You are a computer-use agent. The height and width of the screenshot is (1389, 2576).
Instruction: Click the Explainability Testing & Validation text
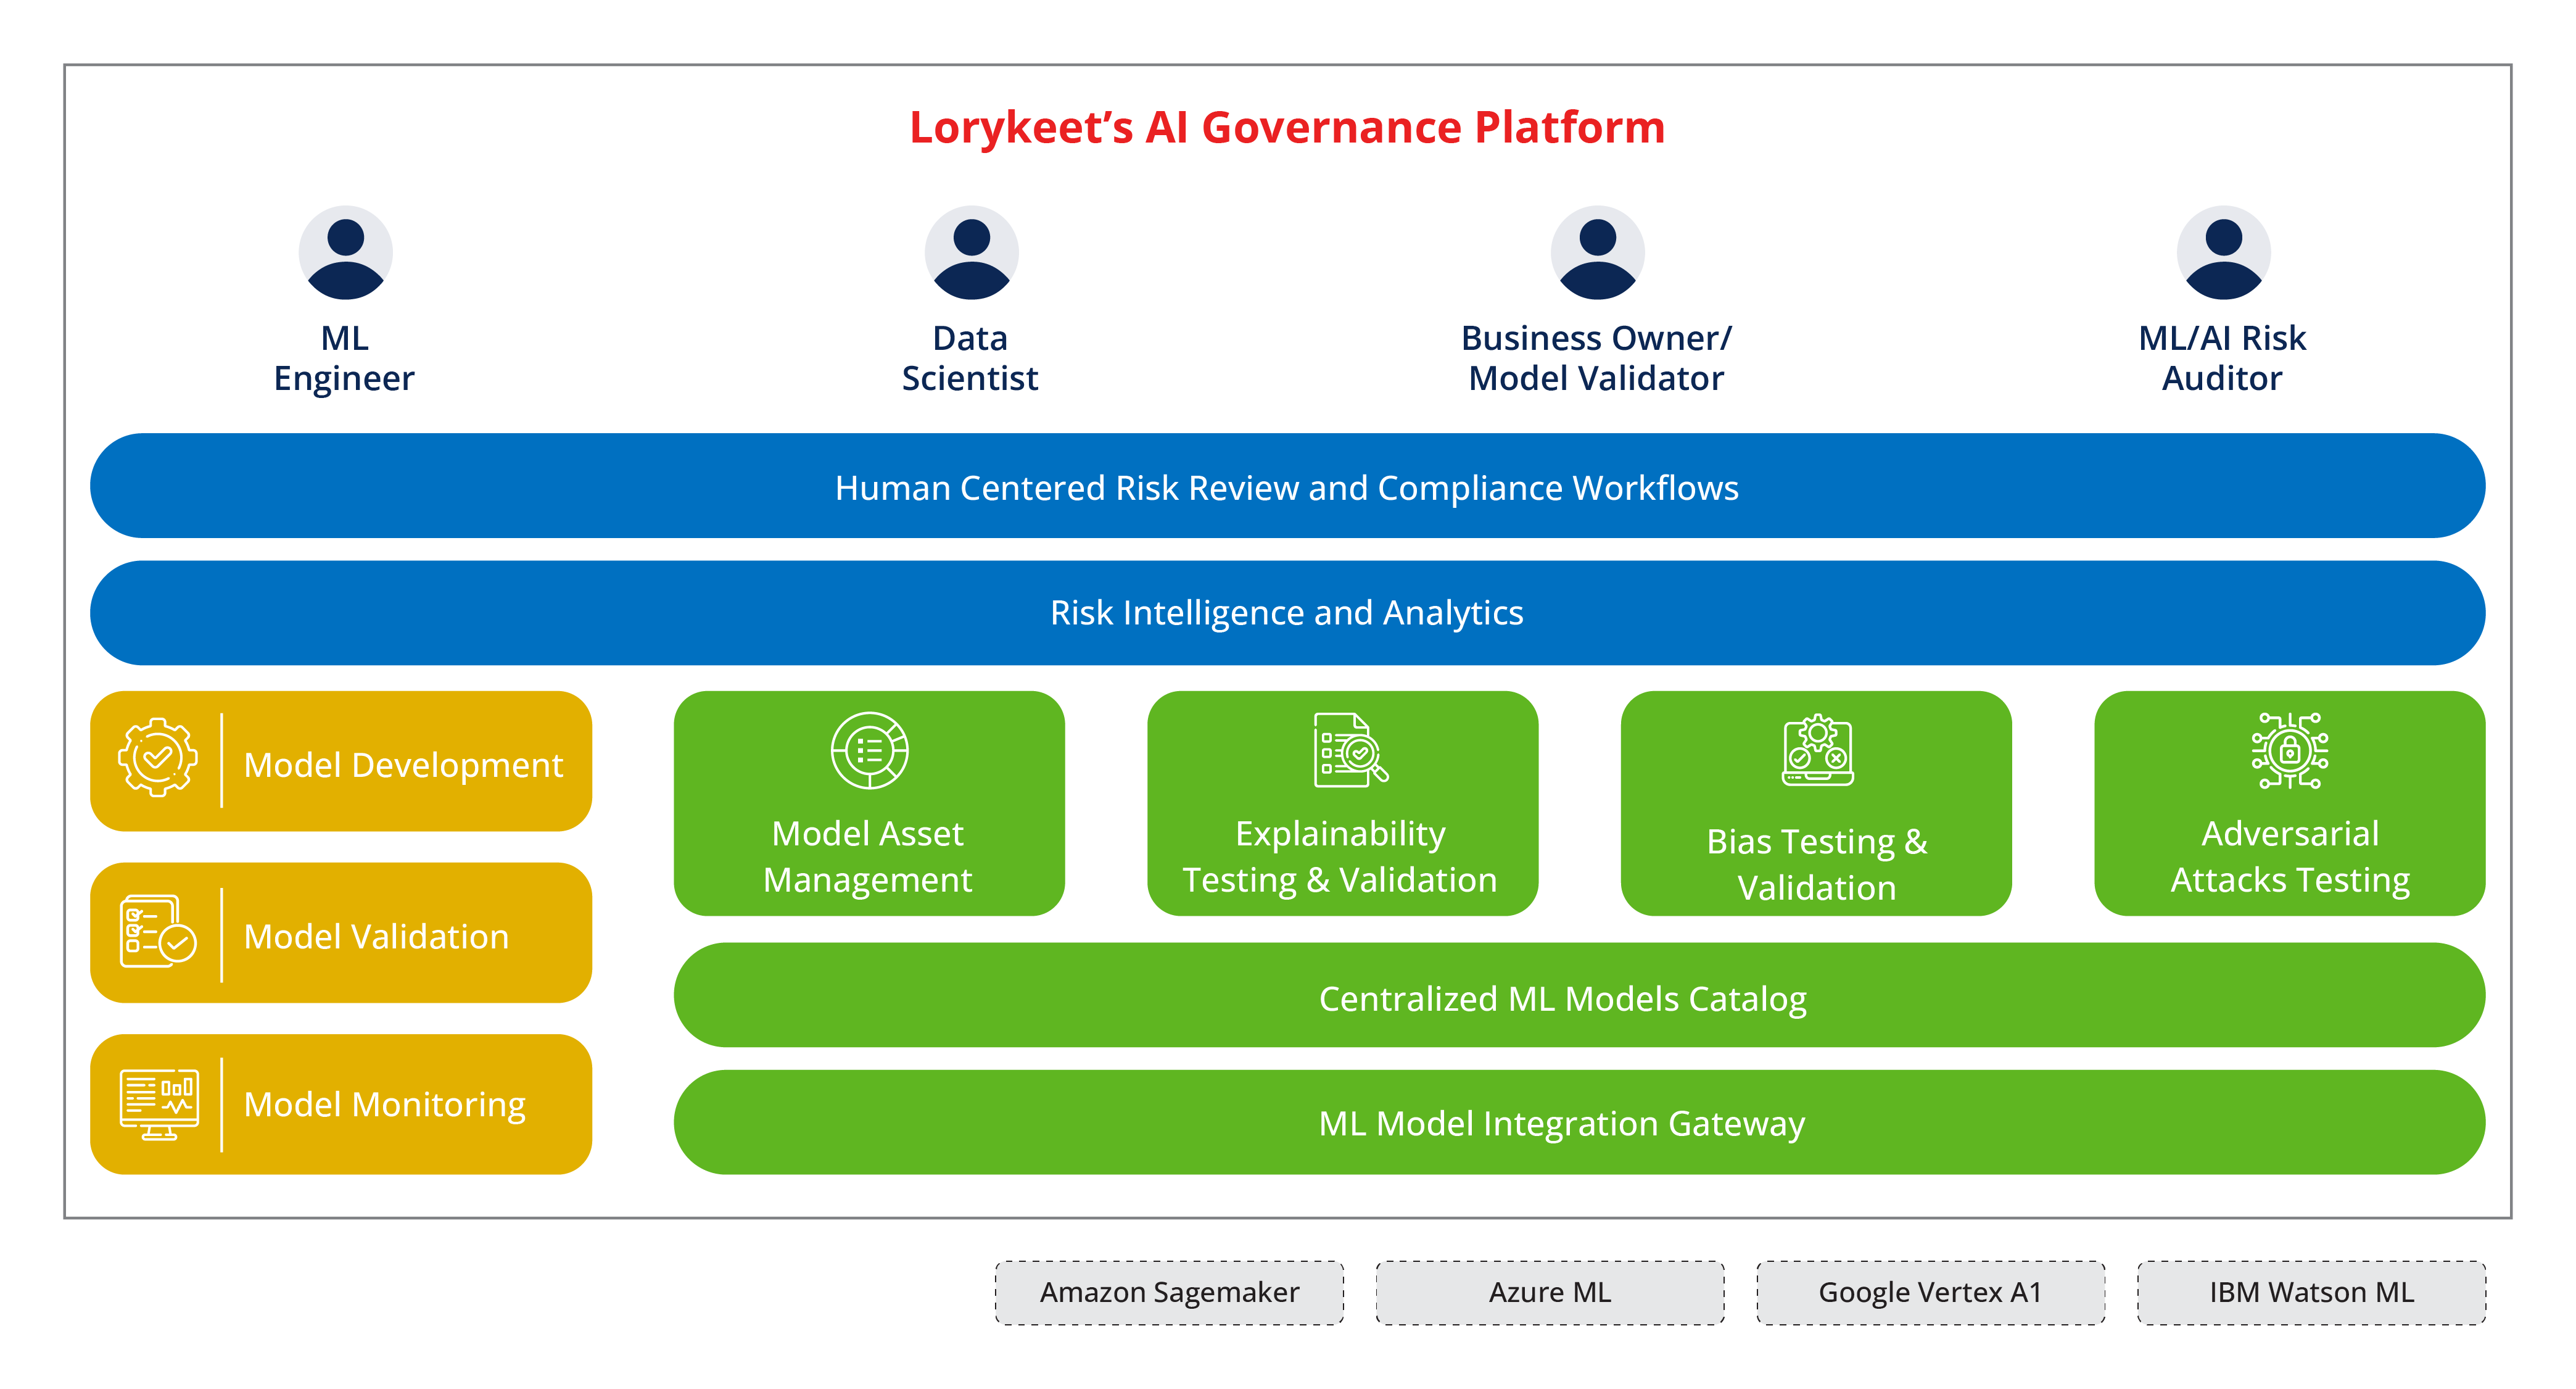(x=1340, y=857)
